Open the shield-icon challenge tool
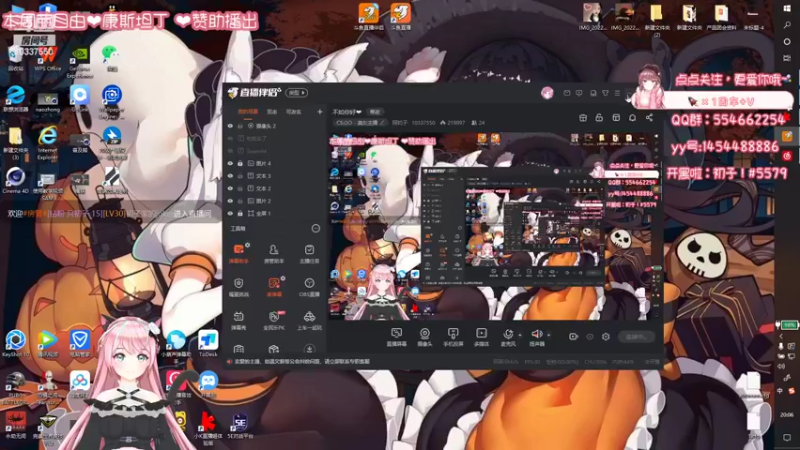This screenshot has height=450, width=800. (238, 287)
